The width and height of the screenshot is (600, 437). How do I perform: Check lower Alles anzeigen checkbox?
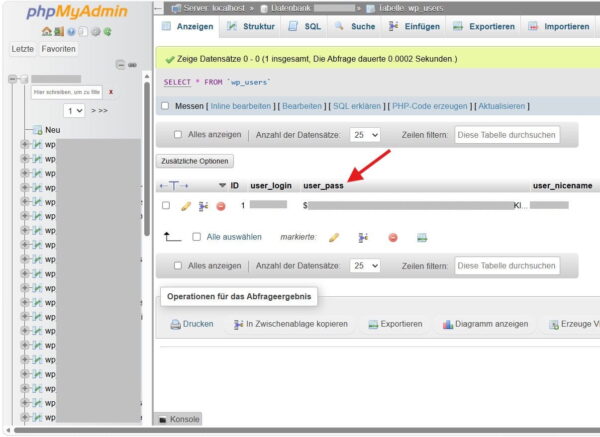click(178, 265)
